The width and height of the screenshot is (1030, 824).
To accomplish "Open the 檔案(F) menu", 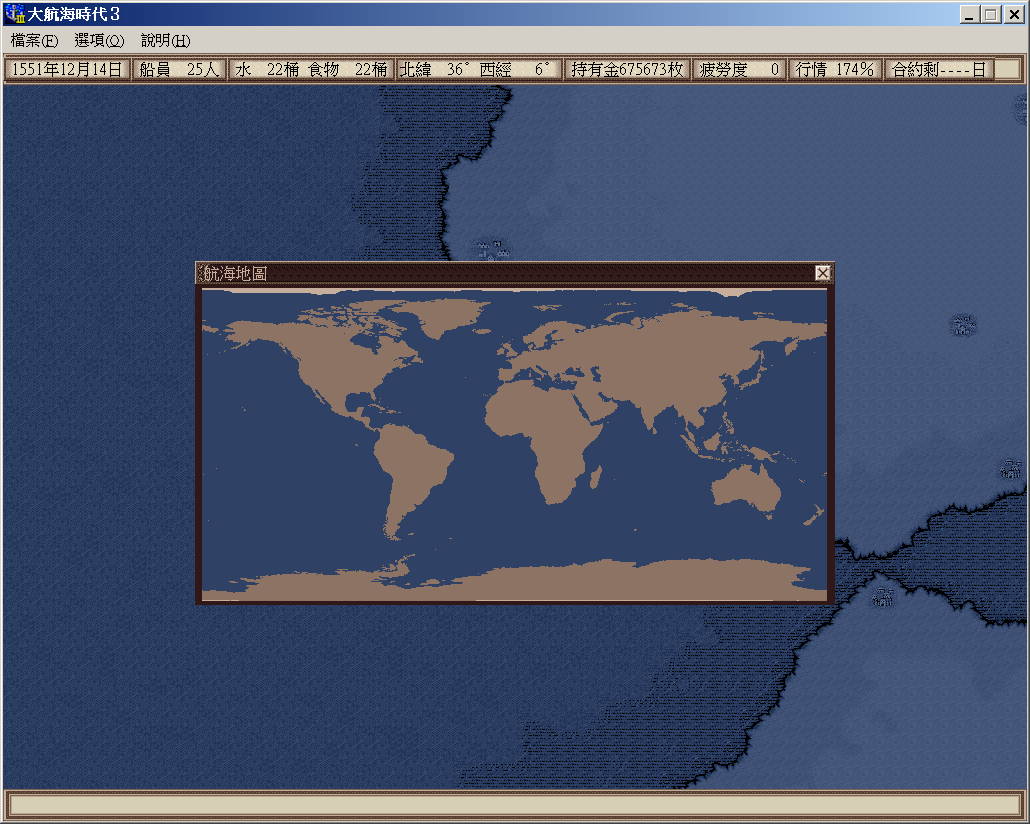I will pos(35,41).
